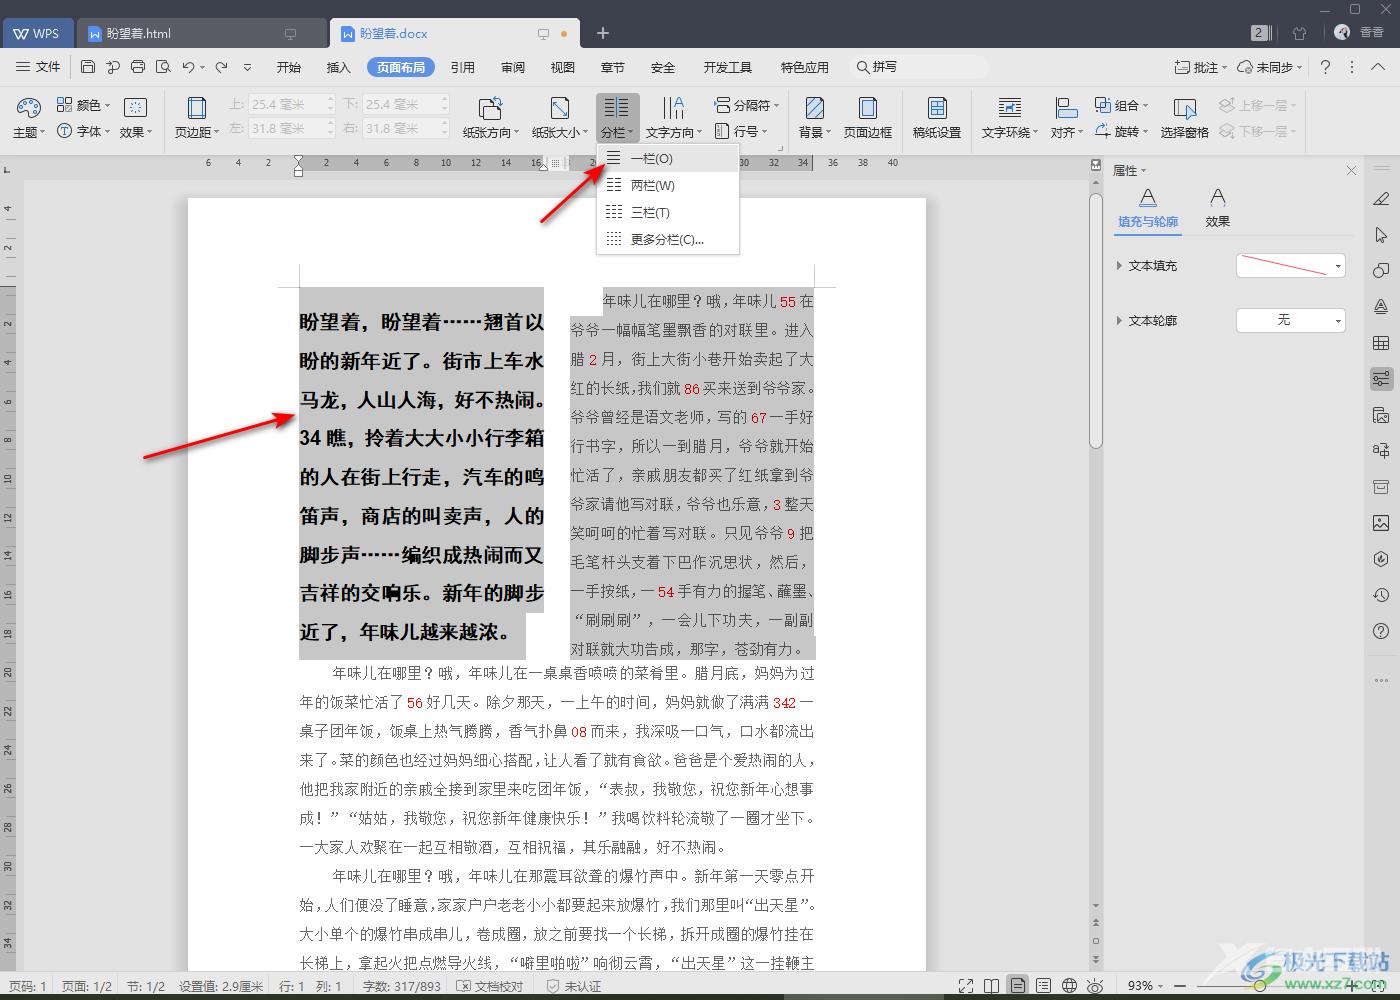Click the 拼写 search input field

click(918, 67)
